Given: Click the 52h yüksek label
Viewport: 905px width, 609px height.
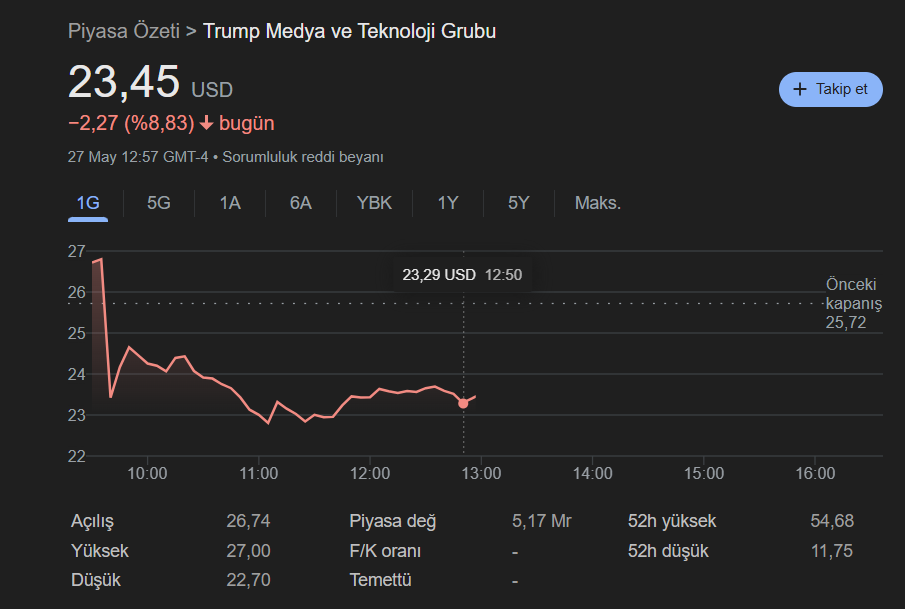Looking at the screenshot, I should [x=672, y=521].
